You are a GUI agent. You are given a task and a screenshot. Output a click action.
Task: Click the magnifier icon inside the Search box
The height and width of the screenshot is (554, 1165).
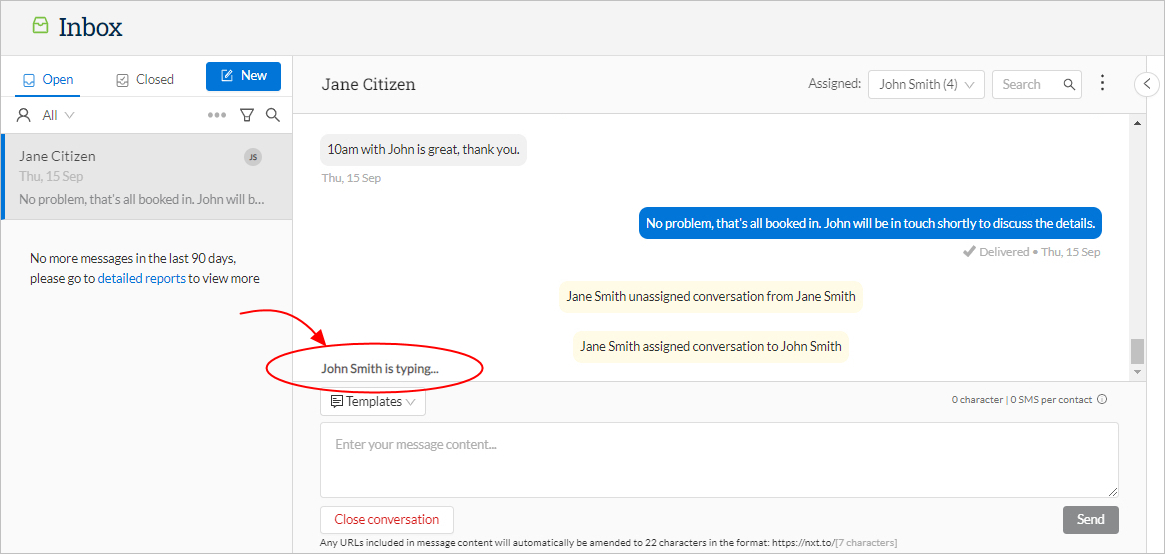(x=1069, y=84)
